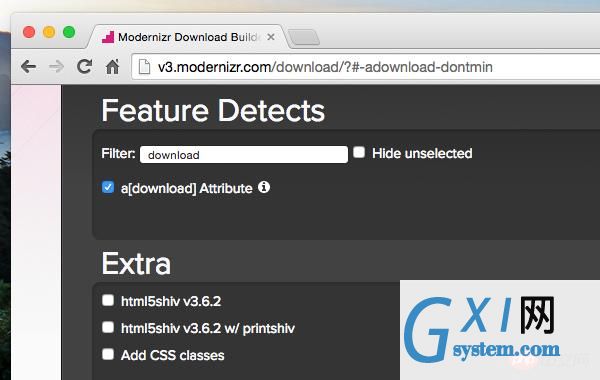Click the Hide unselected label
The width and height of the screenshot is (600, 380).
pos(422,153)
